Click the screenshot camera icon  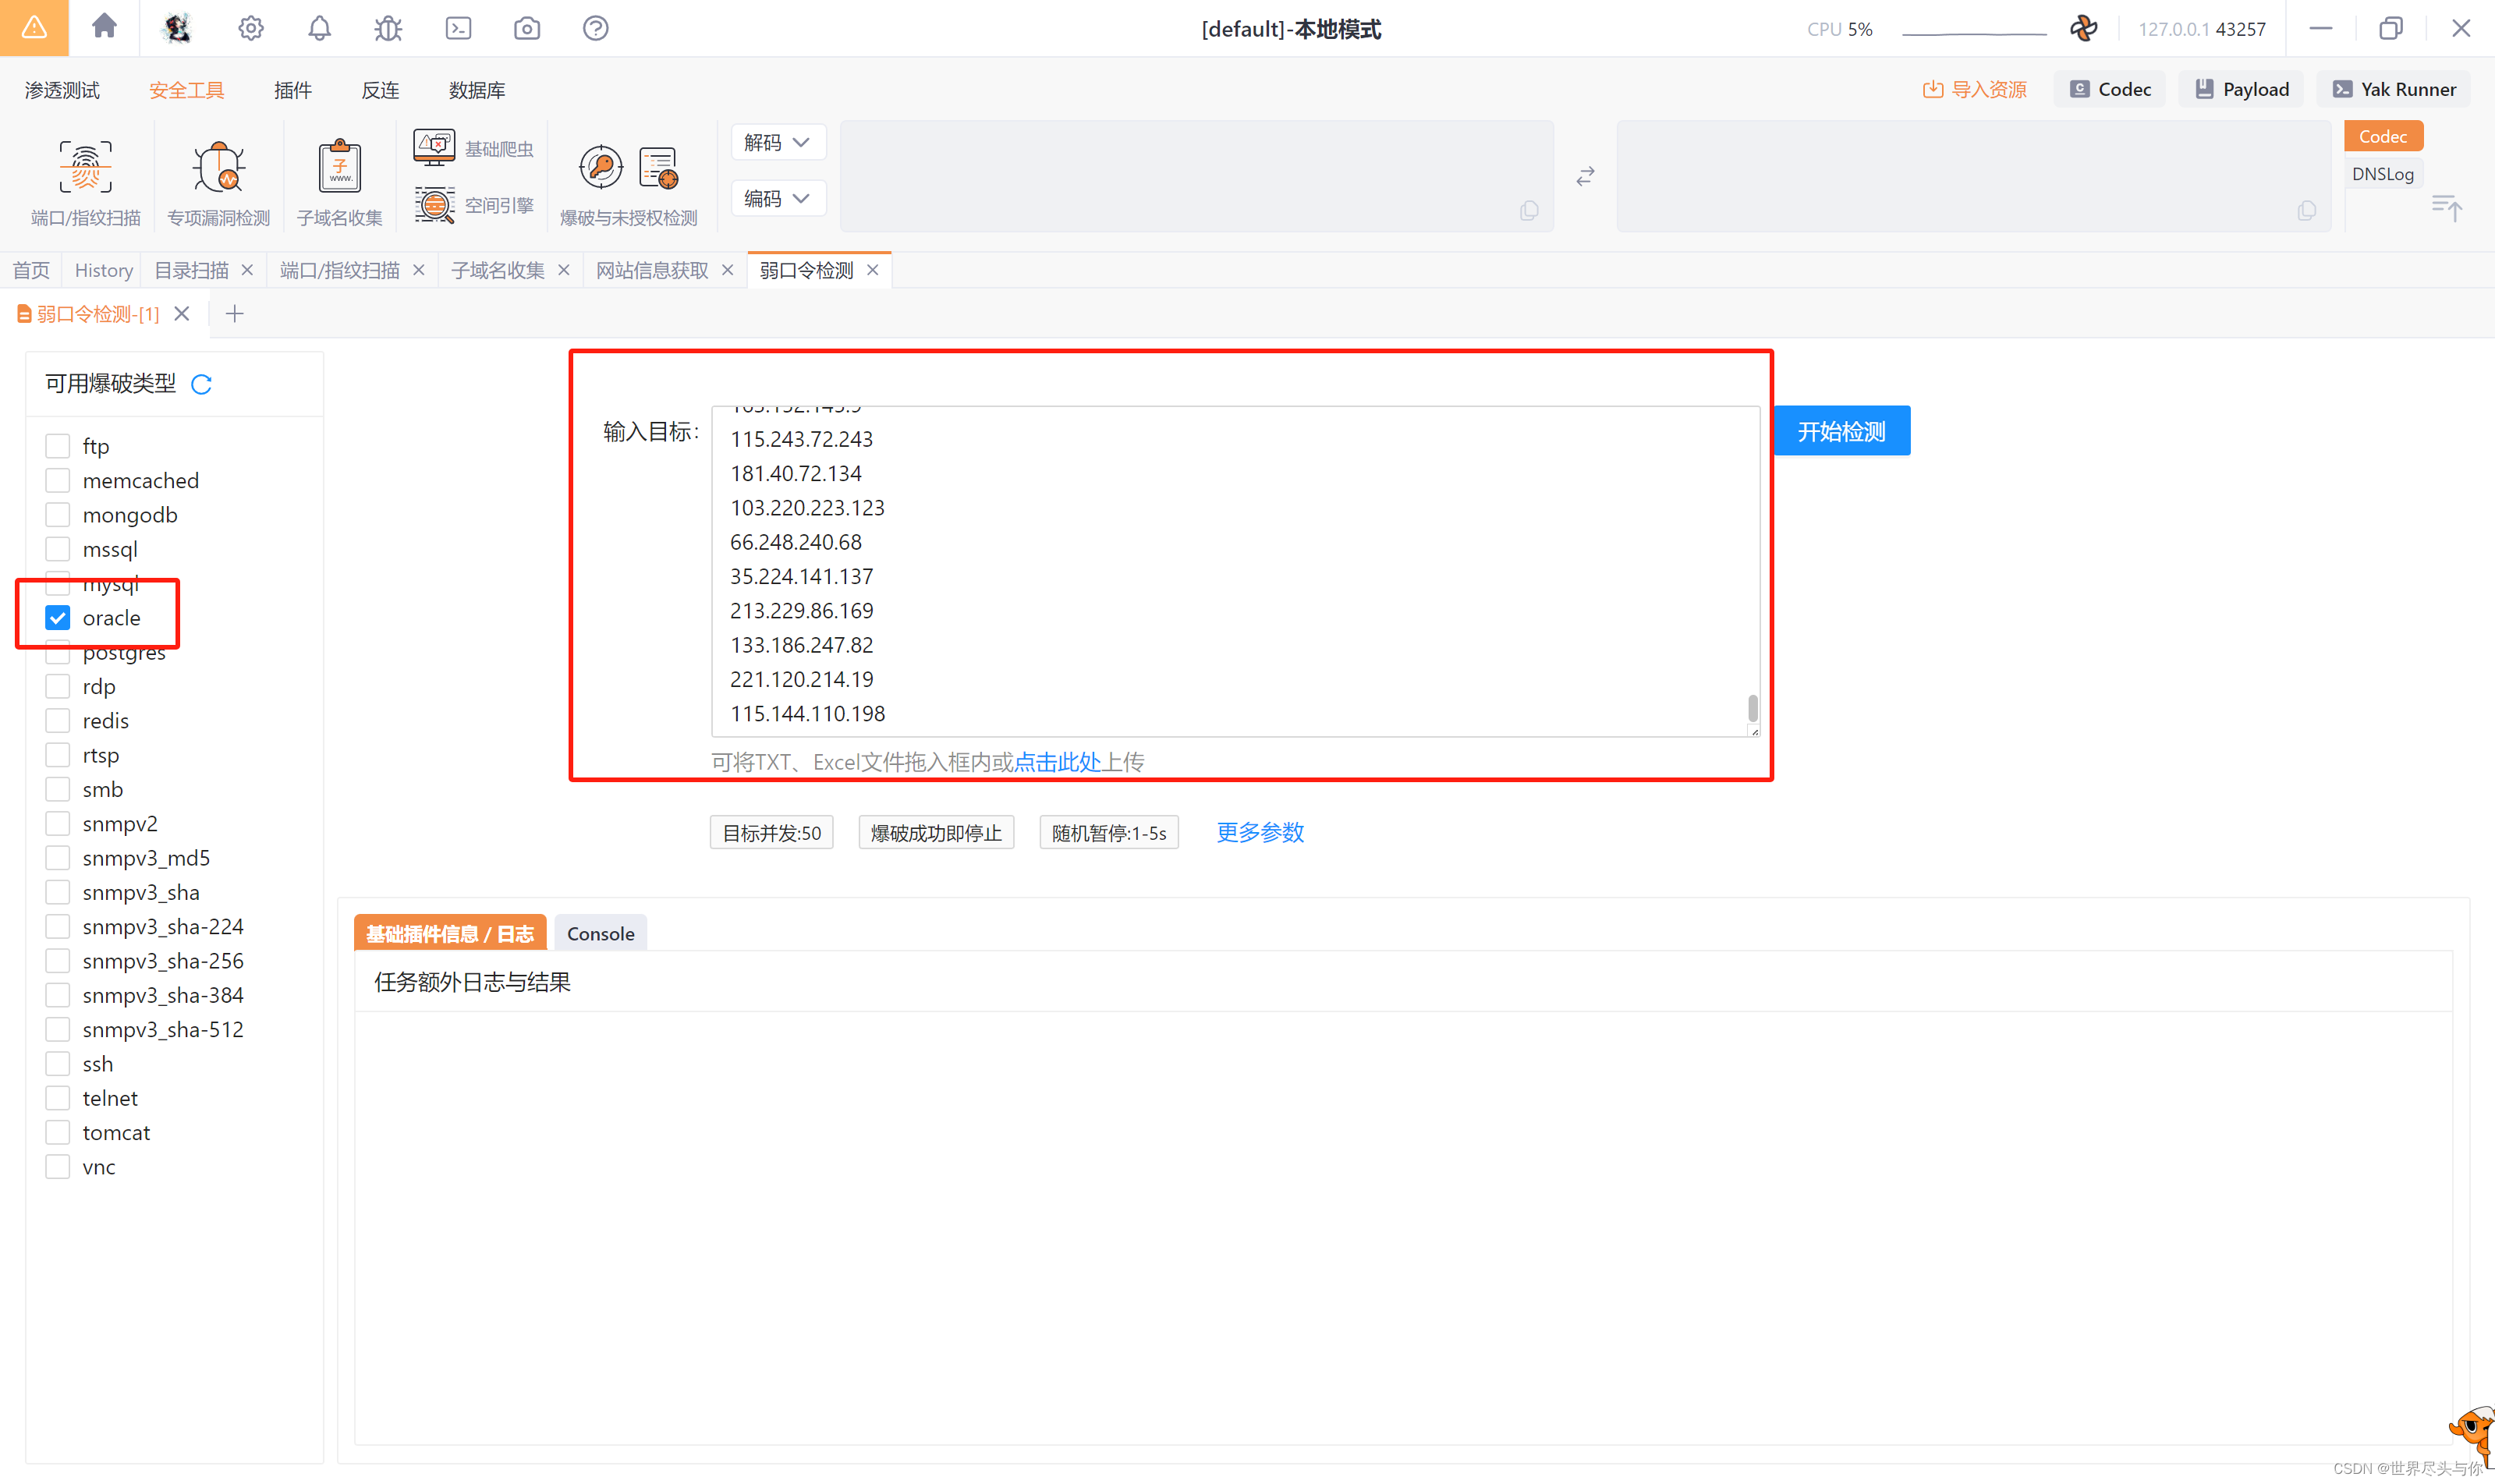coord(527,28)
